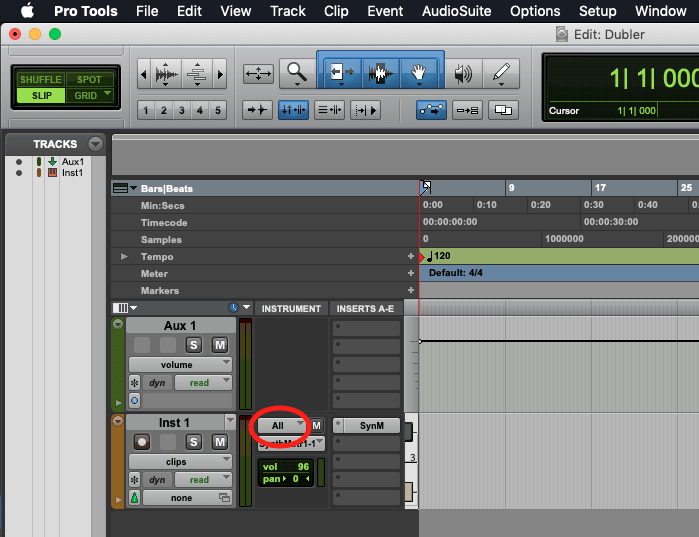
Task: Toggle Automation Follows Edit button
Action: (432, 110)
